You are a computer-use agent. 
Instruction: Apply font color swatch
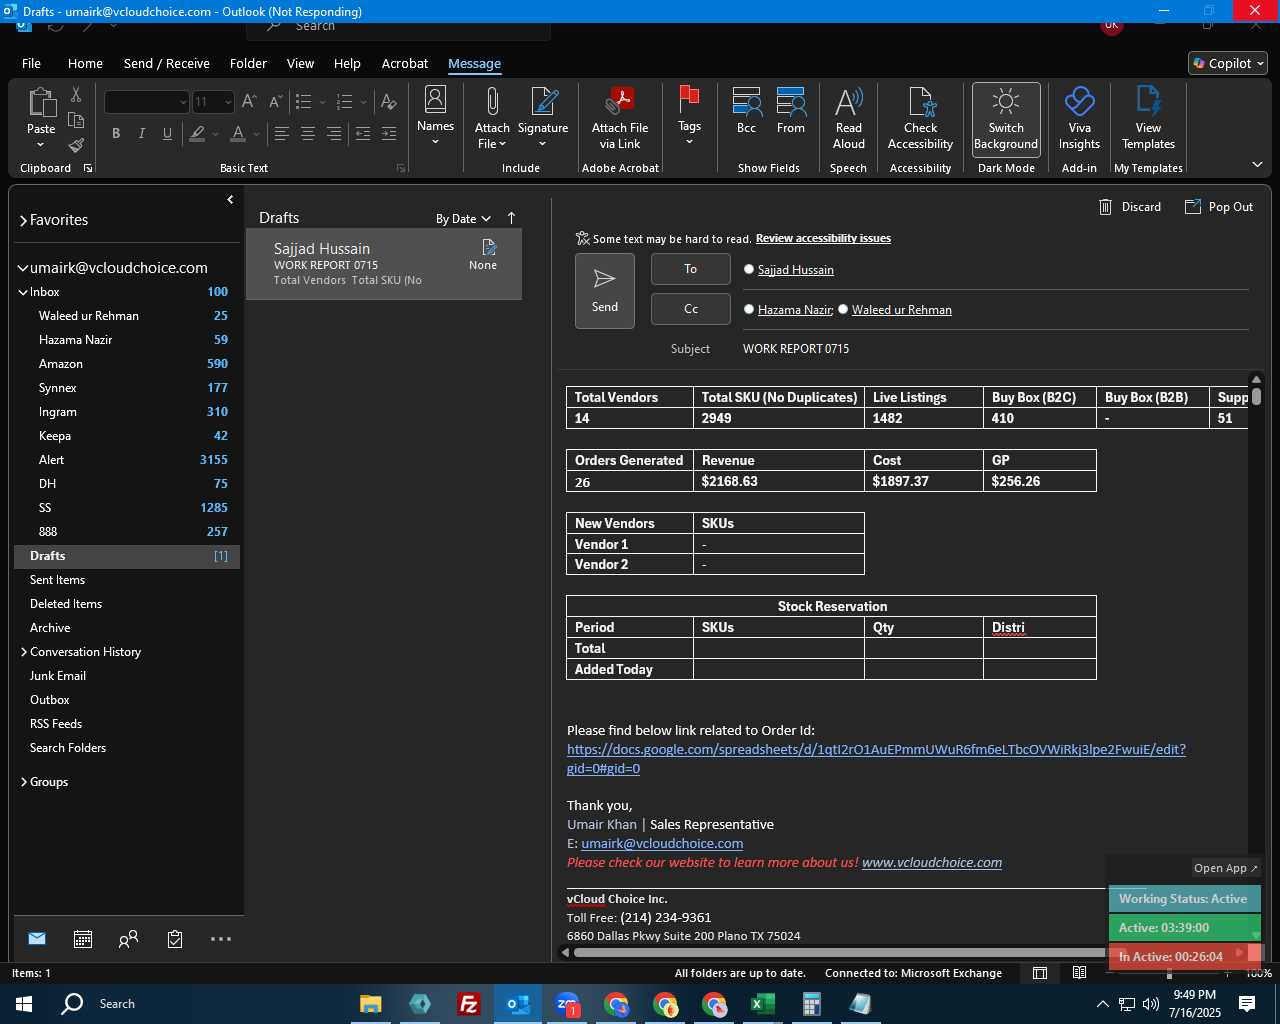click(238, 133)
